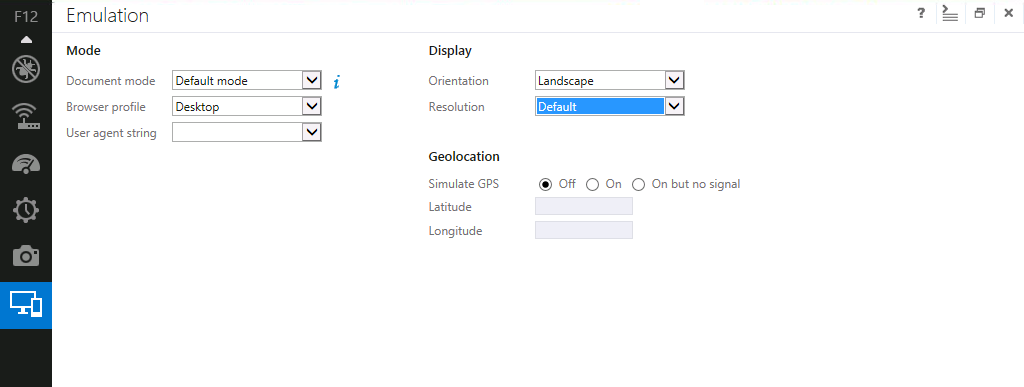Set Simulate GPS to Off
This screenshot has height=387, width=1024.
click(x=545, y=185)
